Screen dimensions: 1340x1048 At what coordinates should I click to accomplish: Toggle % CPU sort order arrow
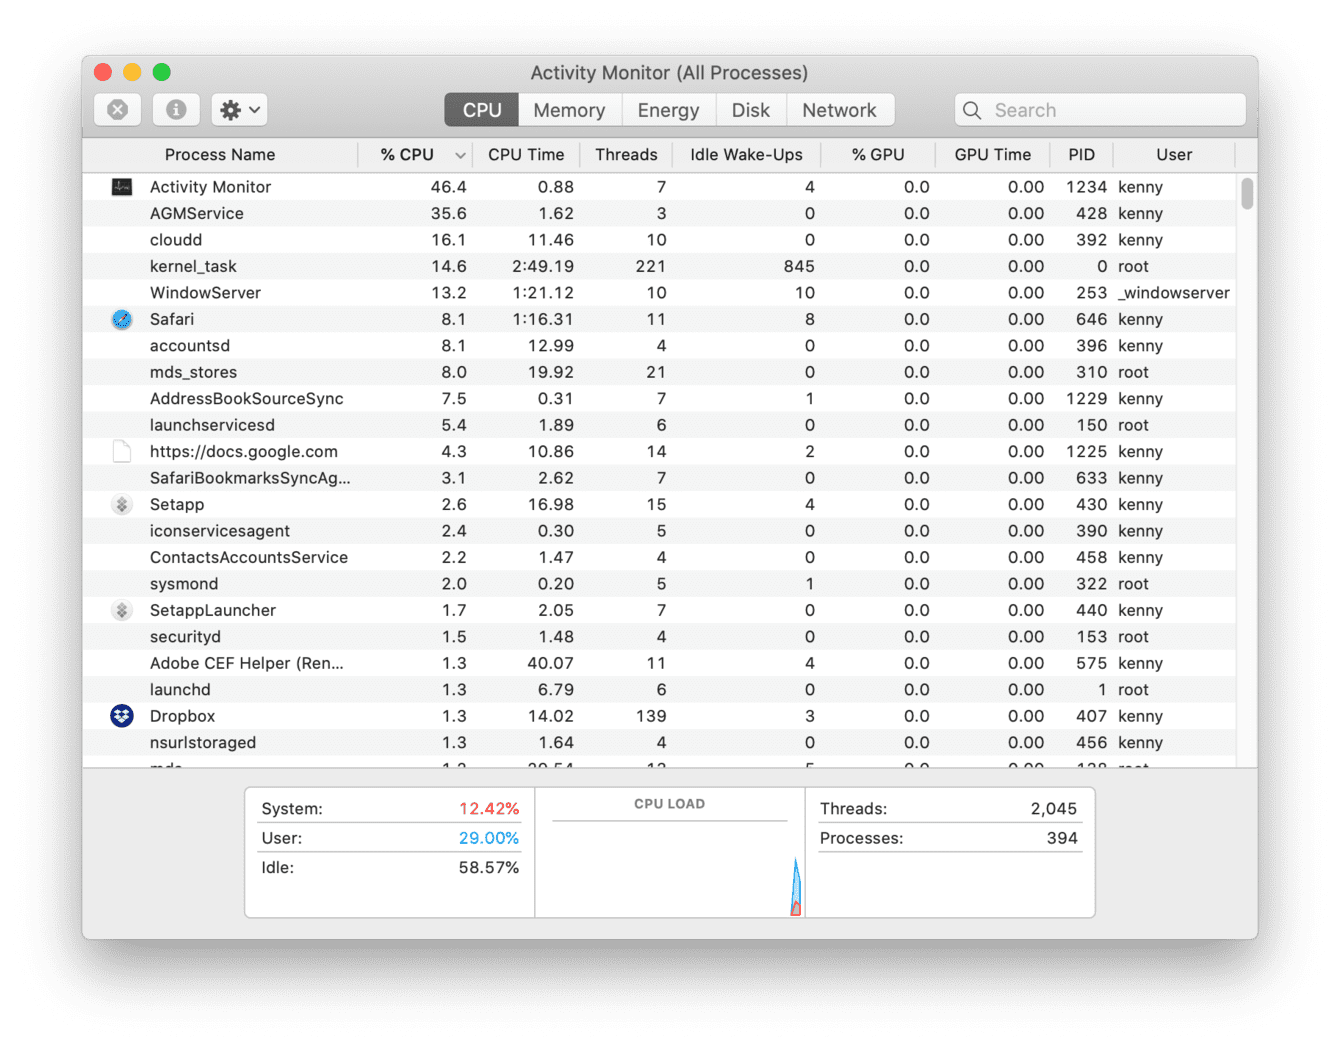460,156
